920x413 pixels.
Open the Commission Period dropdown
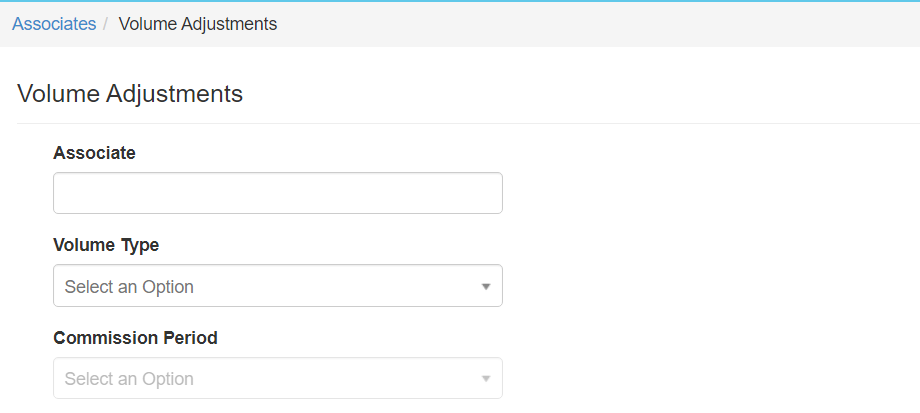[x=277, y=379]
